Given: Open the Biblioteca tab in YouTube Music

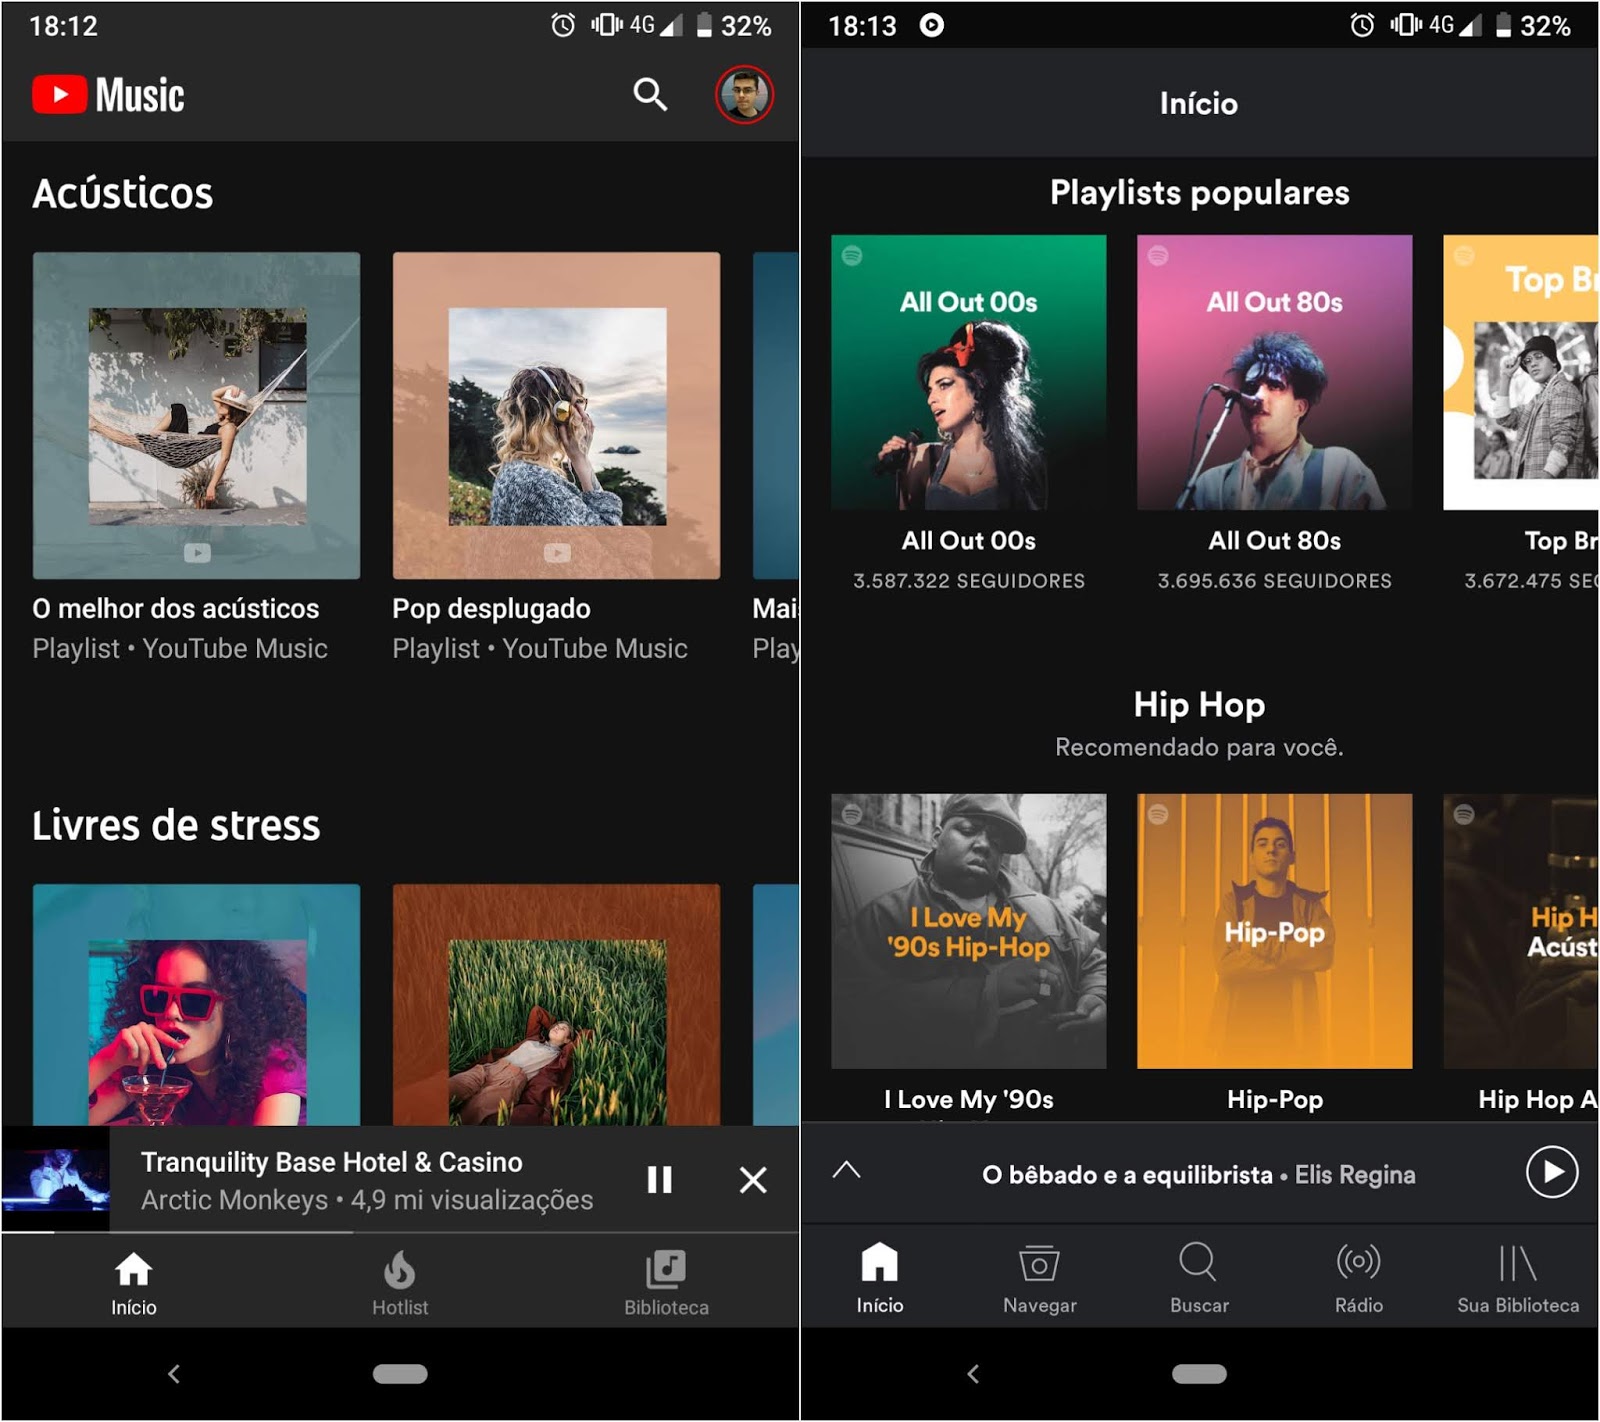Looking at the screenshot, I should pyautogui.click(x=666, y=1284).
